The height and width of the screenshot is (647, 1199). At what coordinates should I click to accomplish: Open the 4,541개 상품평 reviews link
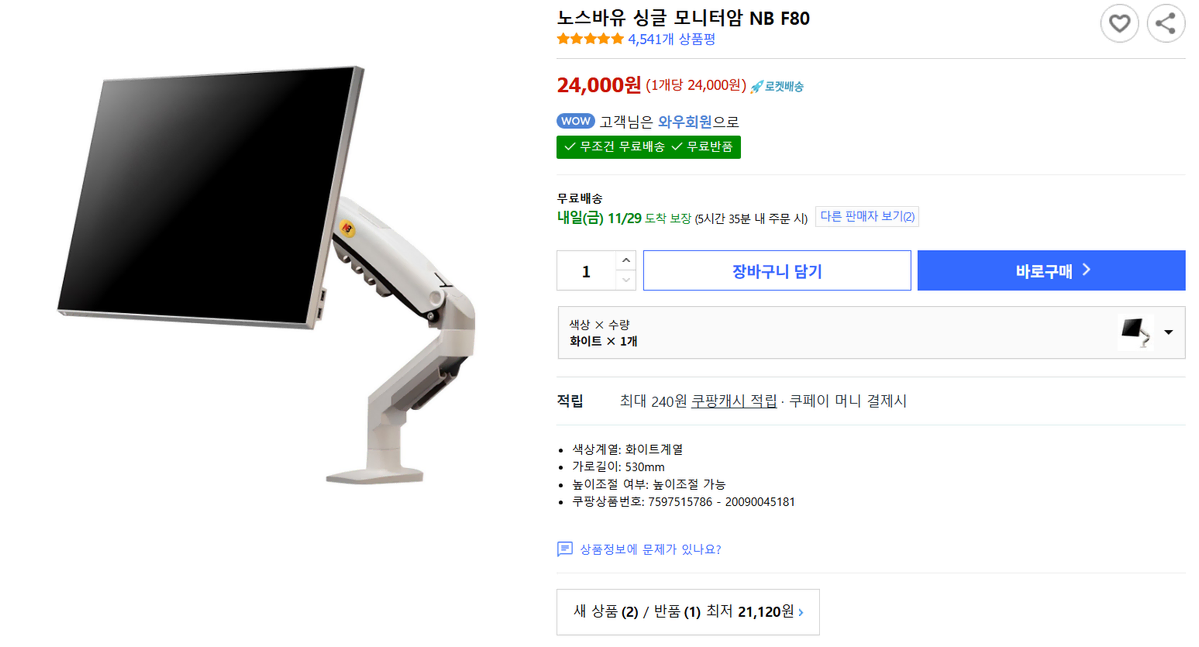click(x=671, y=39)
